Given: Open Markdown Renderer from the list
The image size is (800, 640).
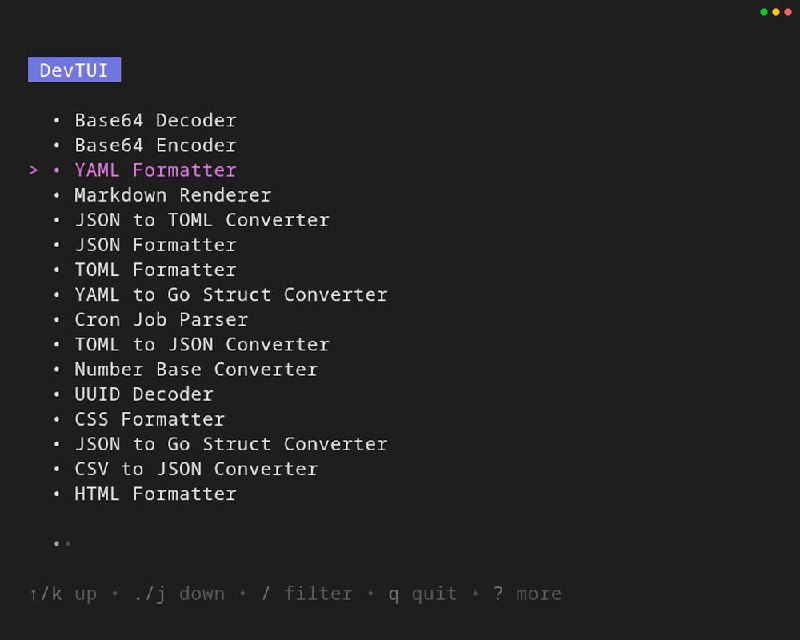Looking at the screenshot, I should tap(172, 195).
